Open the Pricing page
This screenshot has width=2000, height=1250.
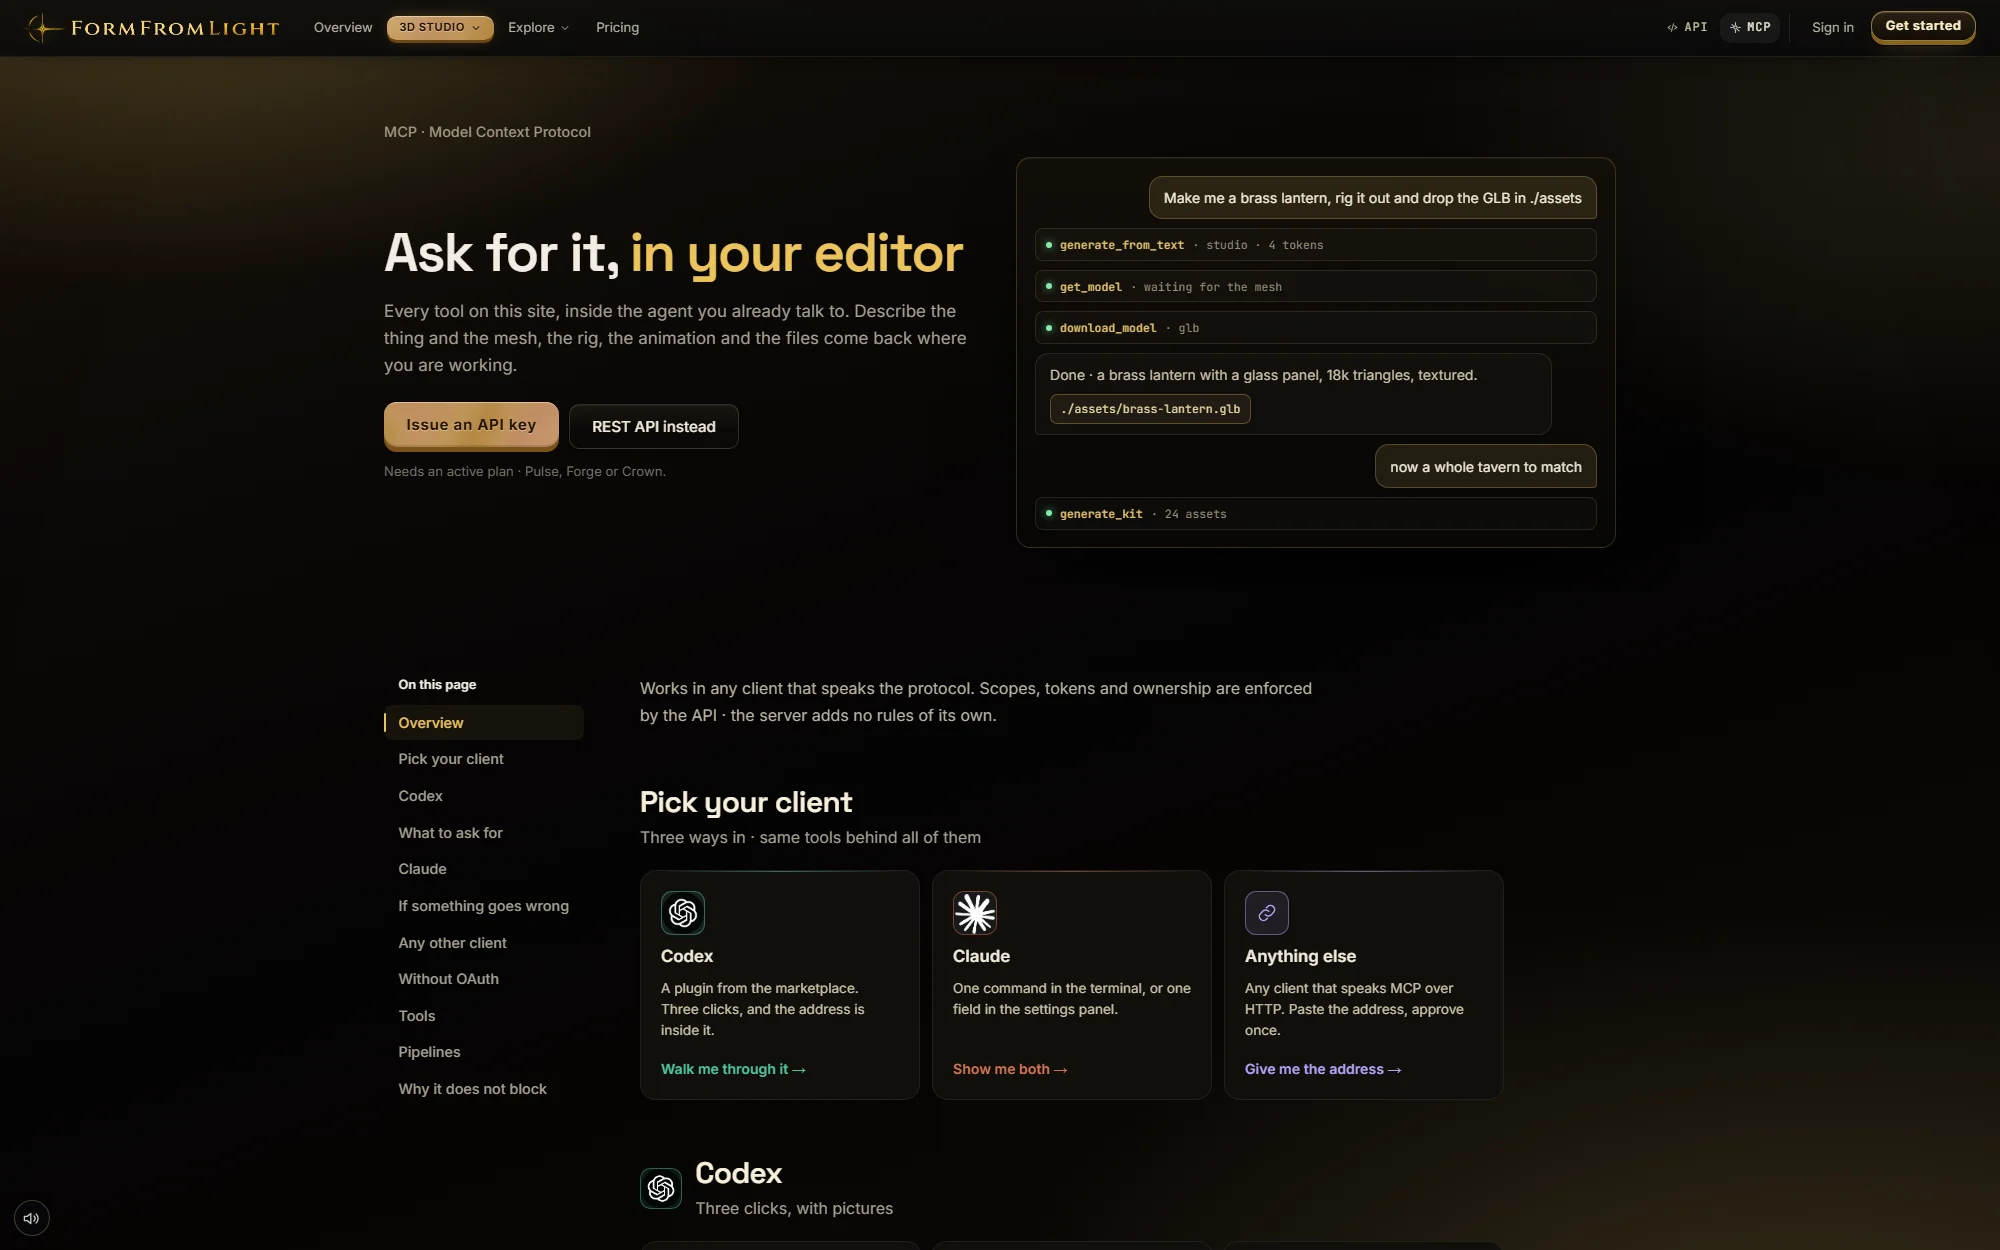(x=617, y=28)
